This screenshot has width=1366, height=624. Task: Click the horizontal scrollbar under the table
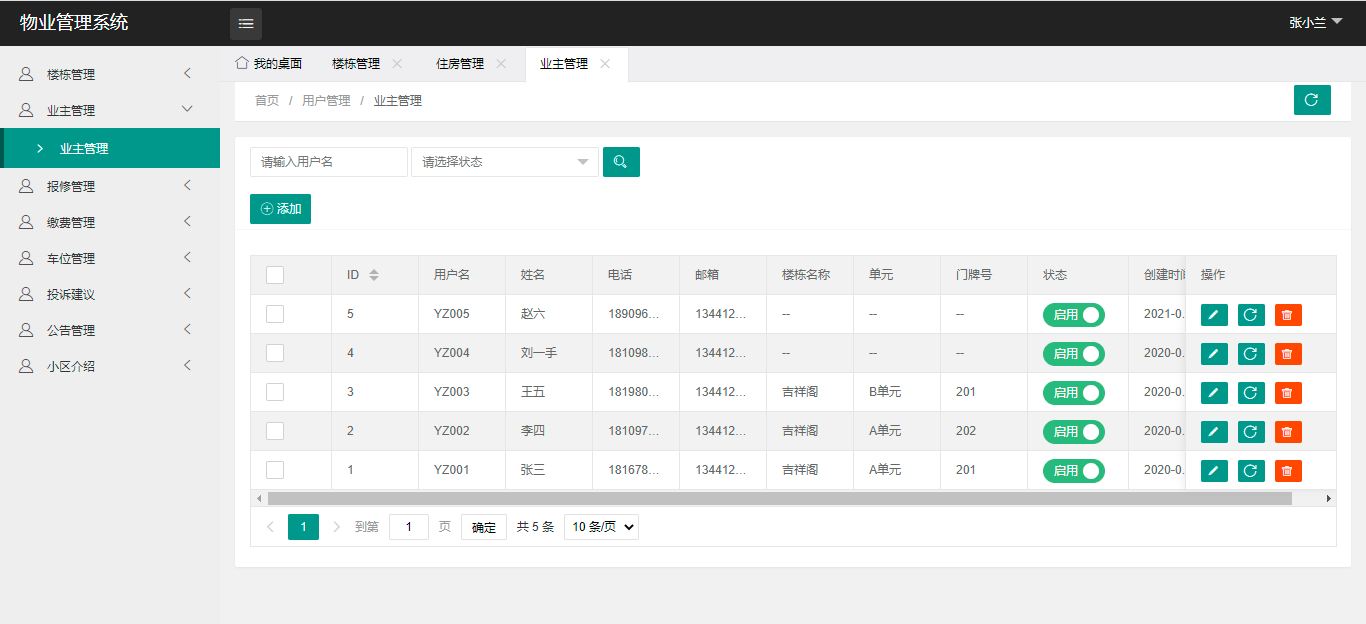(779, 498)
